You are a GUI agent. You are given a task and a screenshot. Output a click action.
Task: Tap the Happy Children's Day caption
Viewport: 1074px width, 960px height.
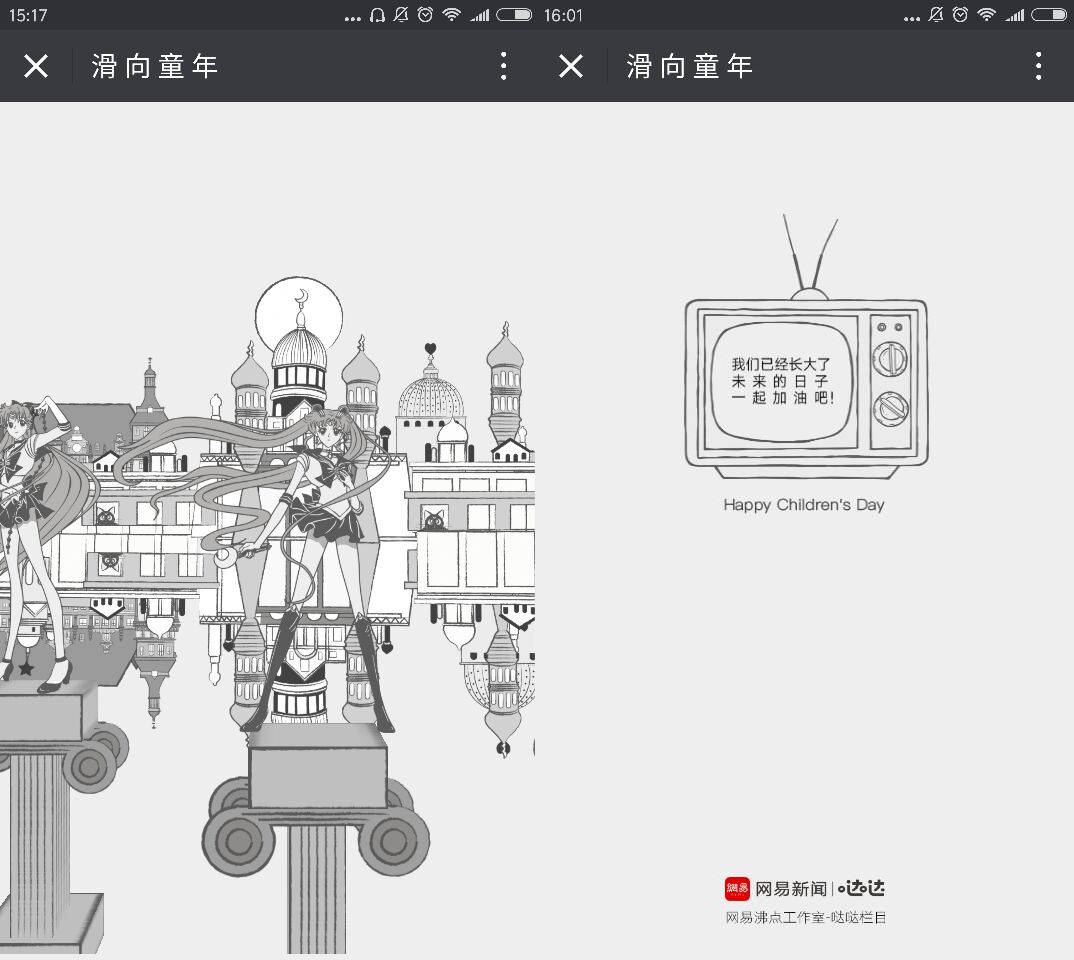(x=804, y=505)
